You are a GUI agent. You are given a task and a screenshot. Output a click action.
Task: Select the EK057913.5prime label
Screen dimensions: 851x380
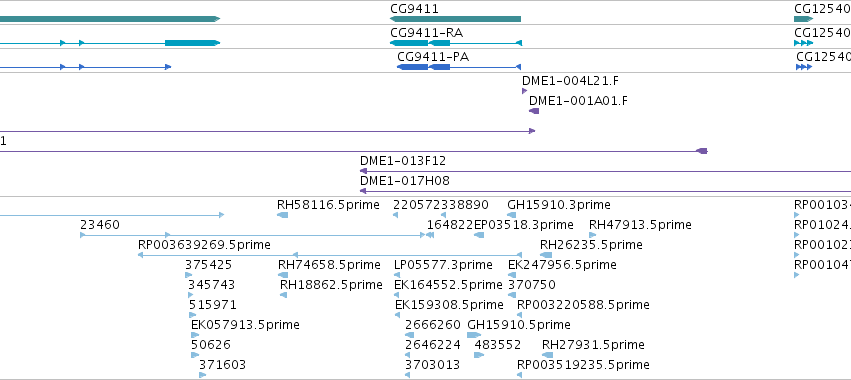coord(245,325)
